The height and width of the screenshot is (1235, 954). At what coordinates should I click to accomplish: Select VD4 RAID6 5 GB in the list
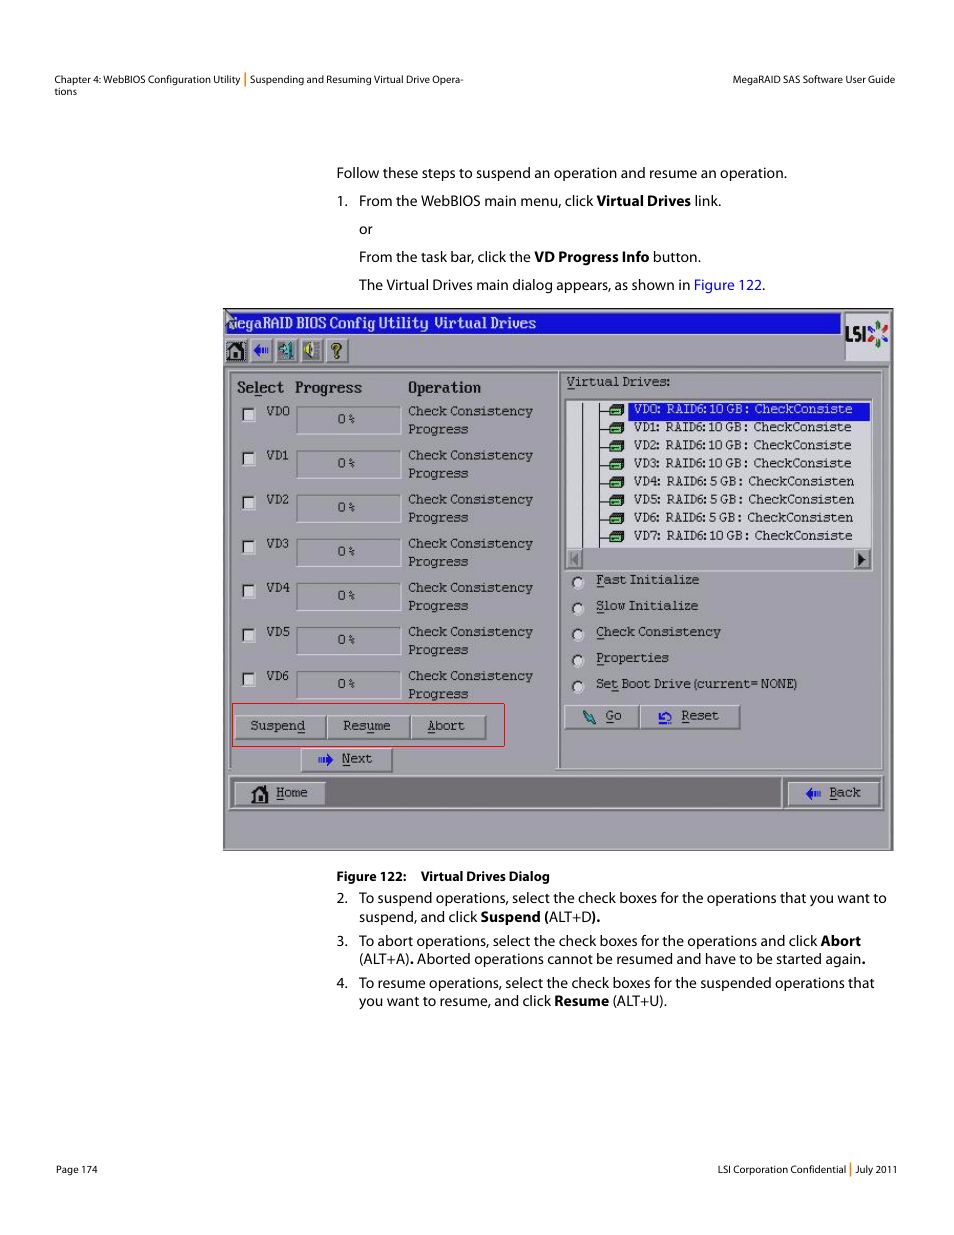pos(743,482)
